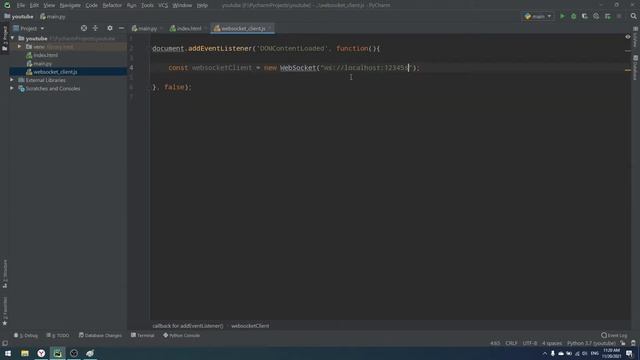Select the websocket_client.js editor tab
This screenshot has height=360, width=640.
pos(242,29)
